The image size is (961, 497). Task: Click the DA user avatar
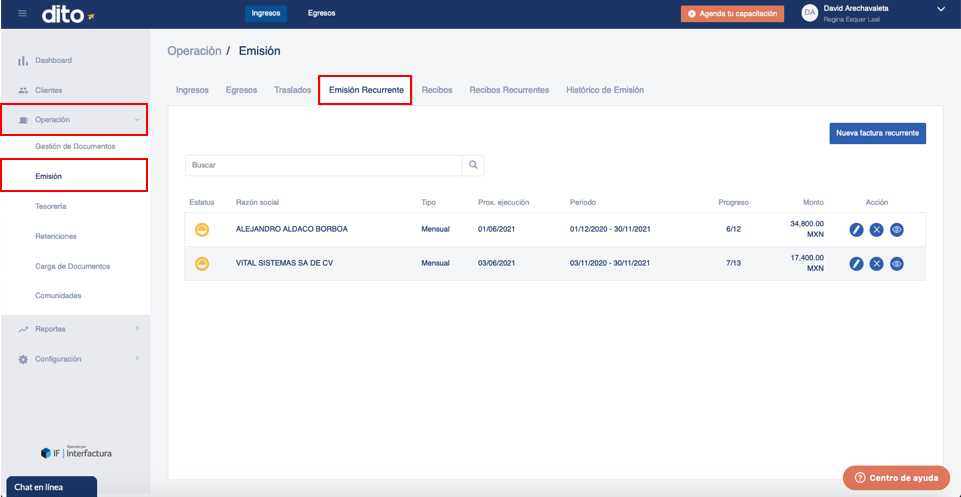[810, 13]
